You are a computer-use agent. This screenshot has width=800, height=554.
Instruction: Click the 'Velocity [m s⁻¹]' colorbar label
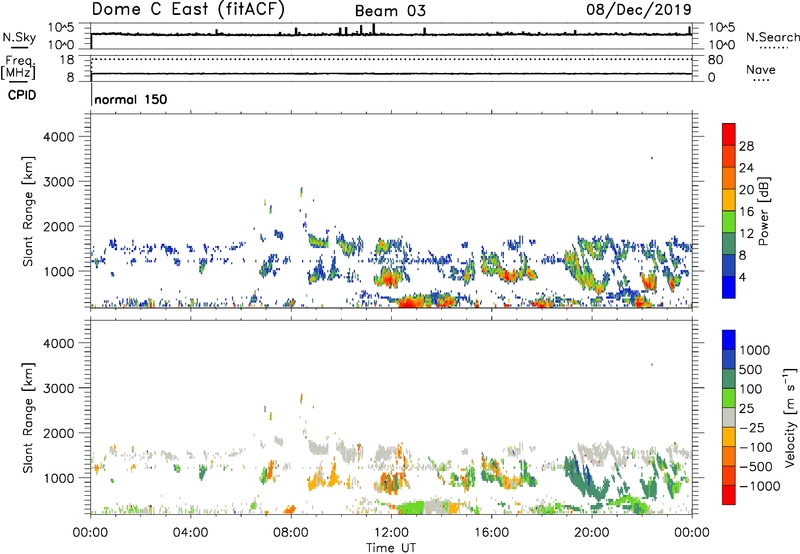tap(790, 418)
